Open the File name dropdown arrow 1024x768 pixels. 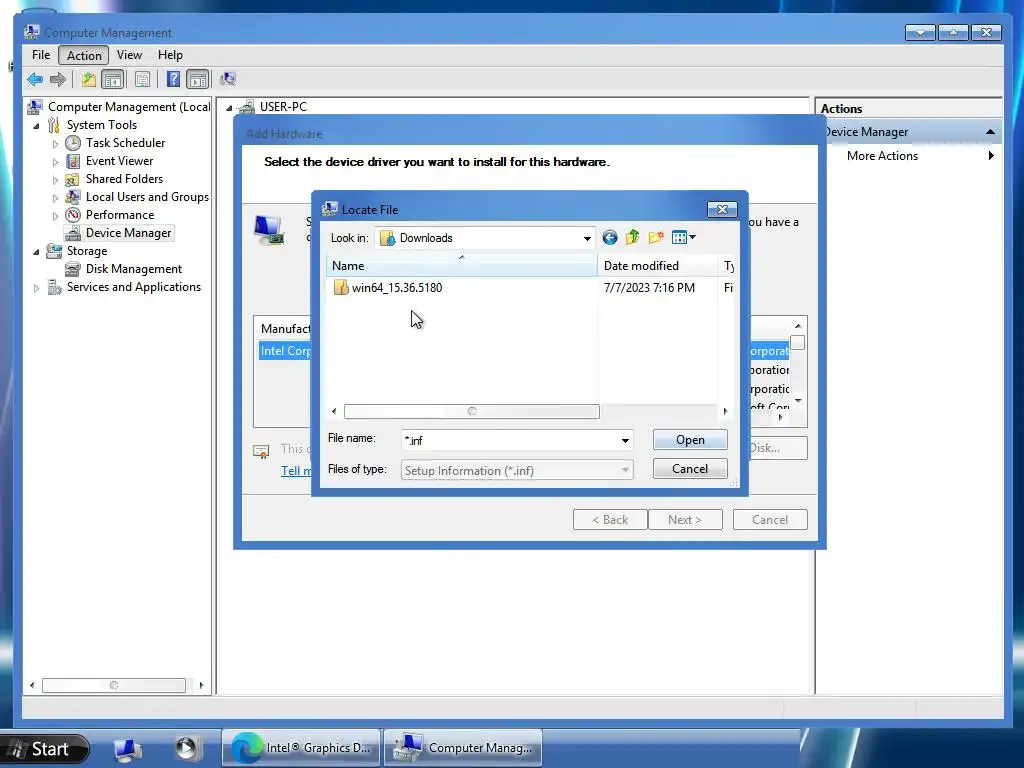point(625,441)
